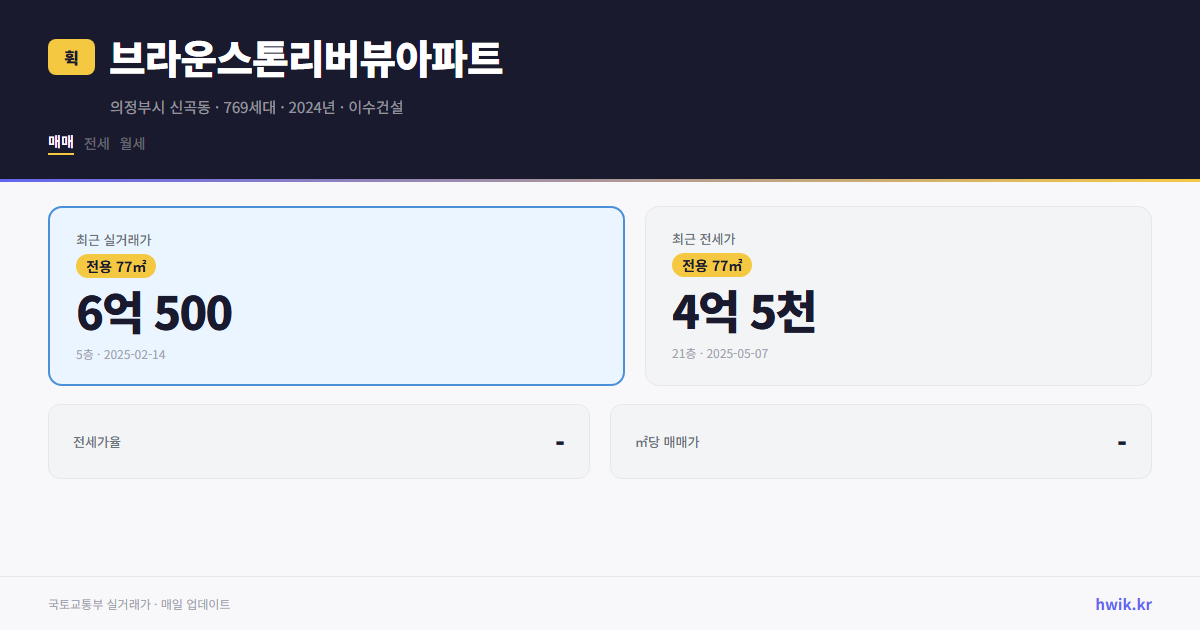Screen dimensions: 1200x630
Task: Select the 전용 77㎡ badge on jeonse card
Action: (712, 265)
